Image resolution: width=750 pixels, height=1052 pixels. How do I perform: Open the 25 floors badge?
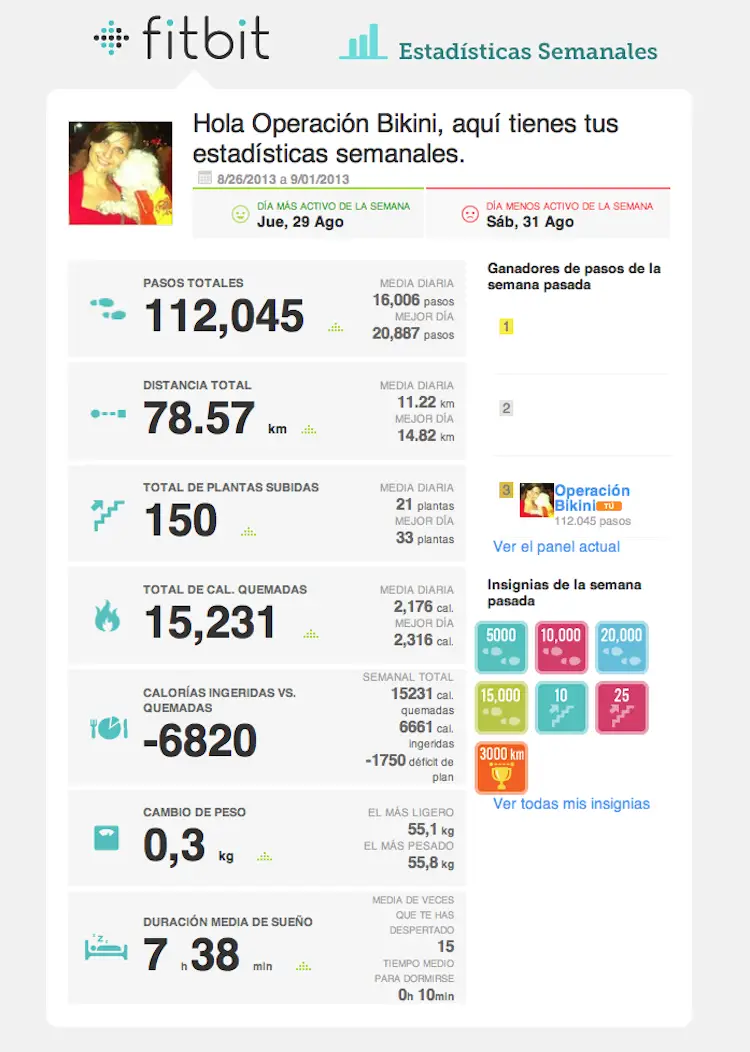coord(622,708)
